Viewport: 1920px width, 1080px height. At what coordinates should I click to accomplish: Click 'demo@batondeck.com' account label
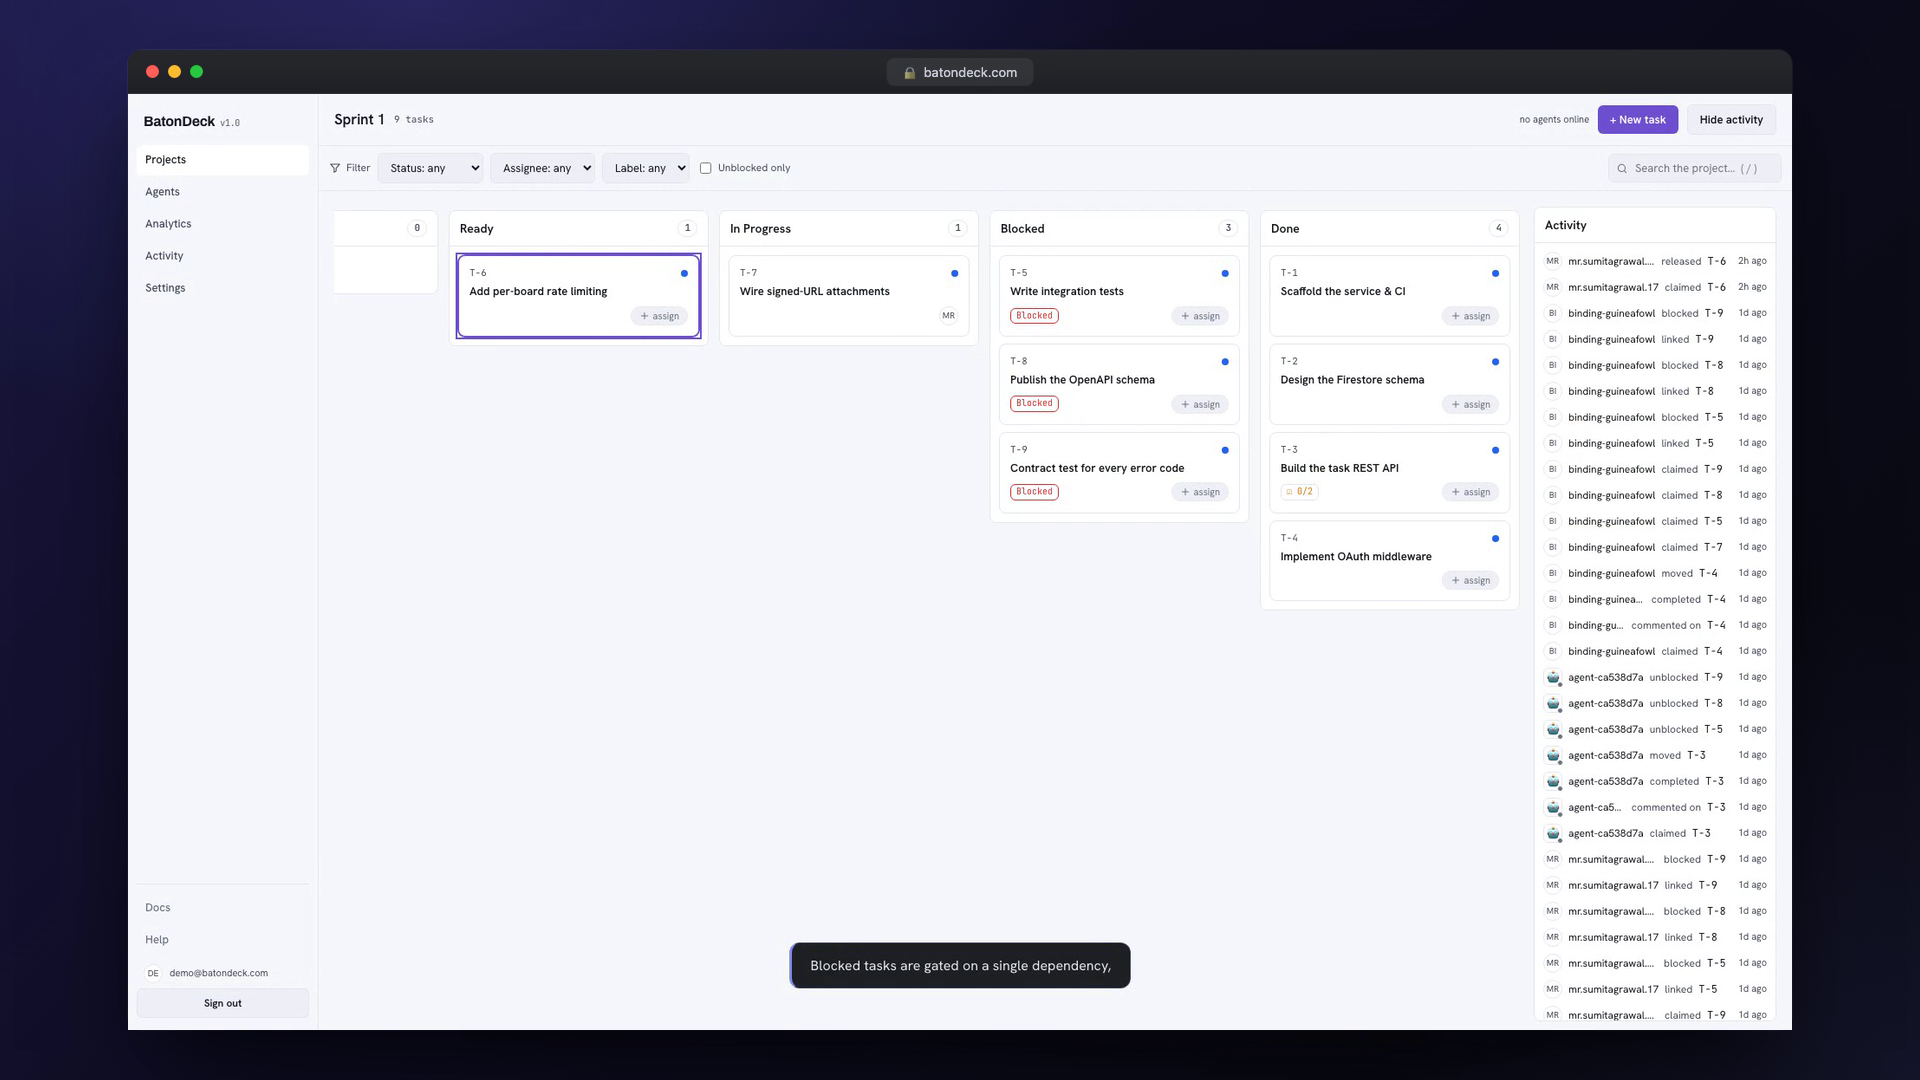pos(218,973)
